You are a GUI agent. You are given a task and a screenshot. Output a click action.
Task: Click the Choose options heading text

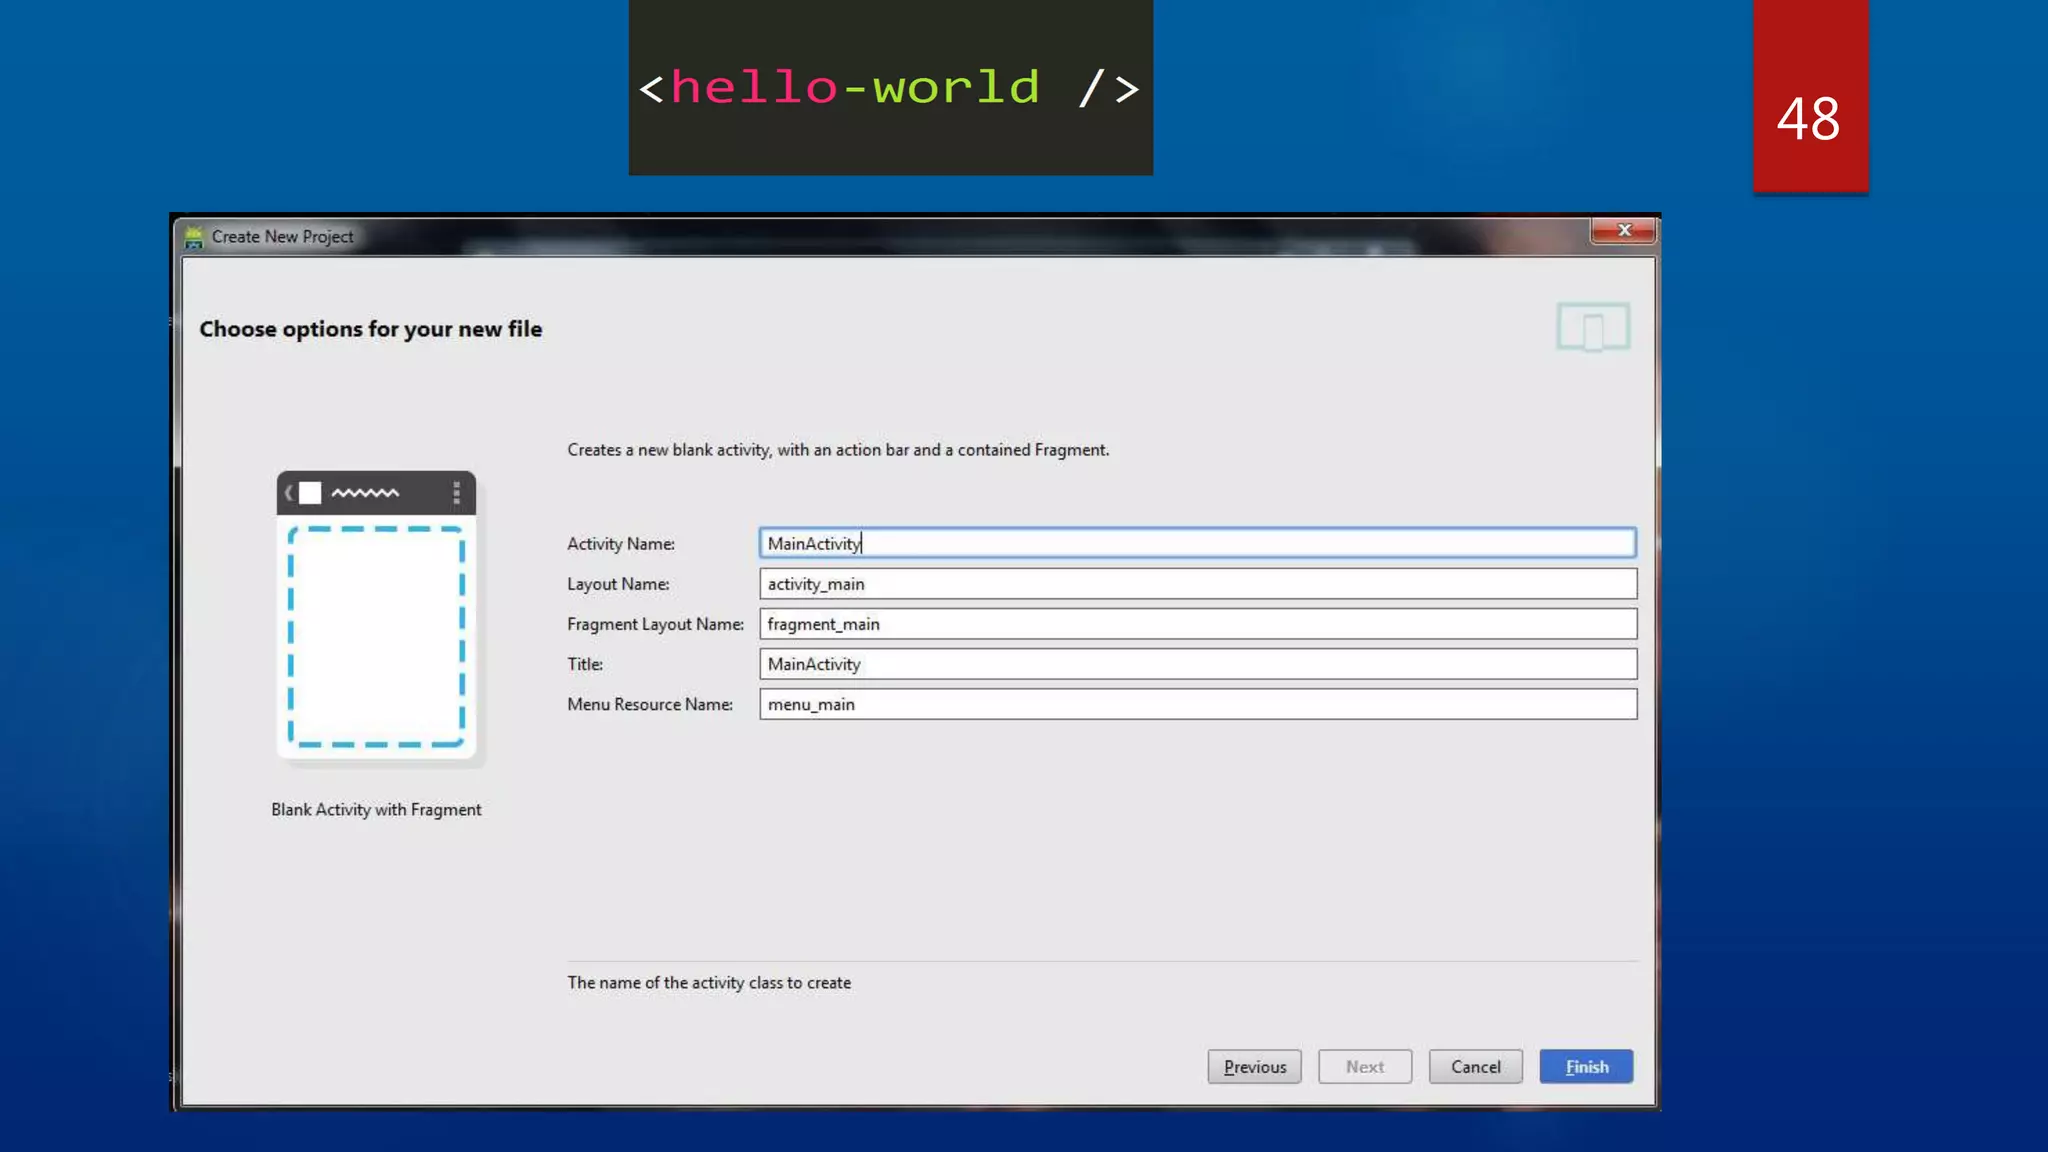[x=370, y=329]
